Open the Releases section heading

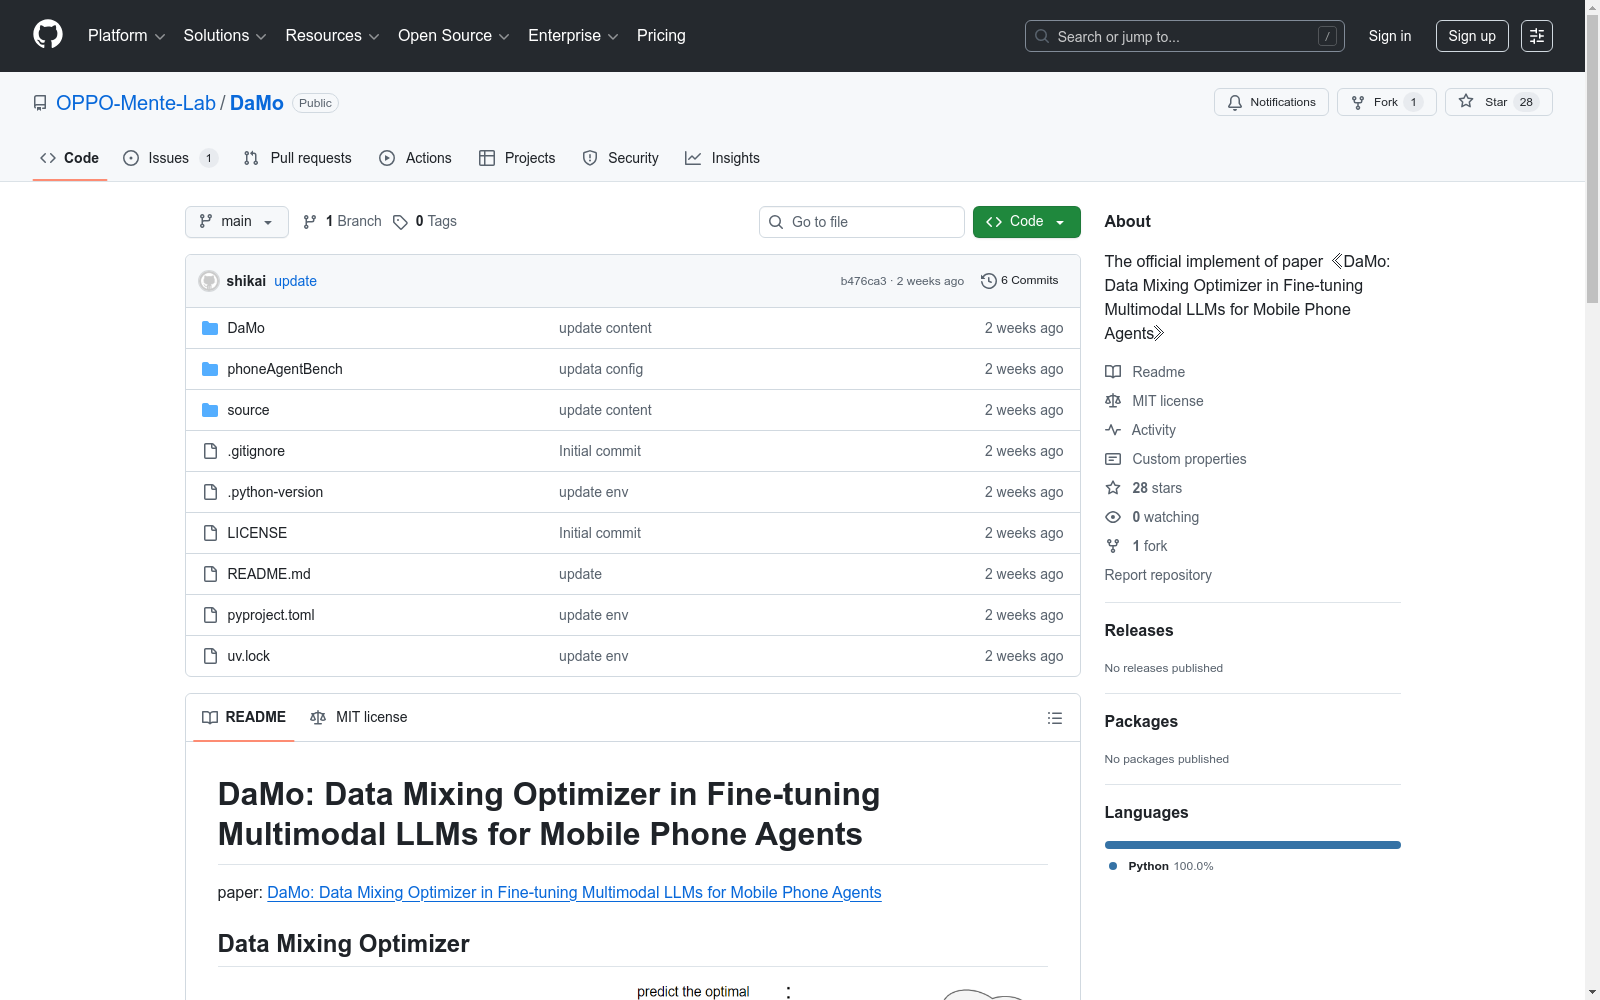(x=1139, y=630)
